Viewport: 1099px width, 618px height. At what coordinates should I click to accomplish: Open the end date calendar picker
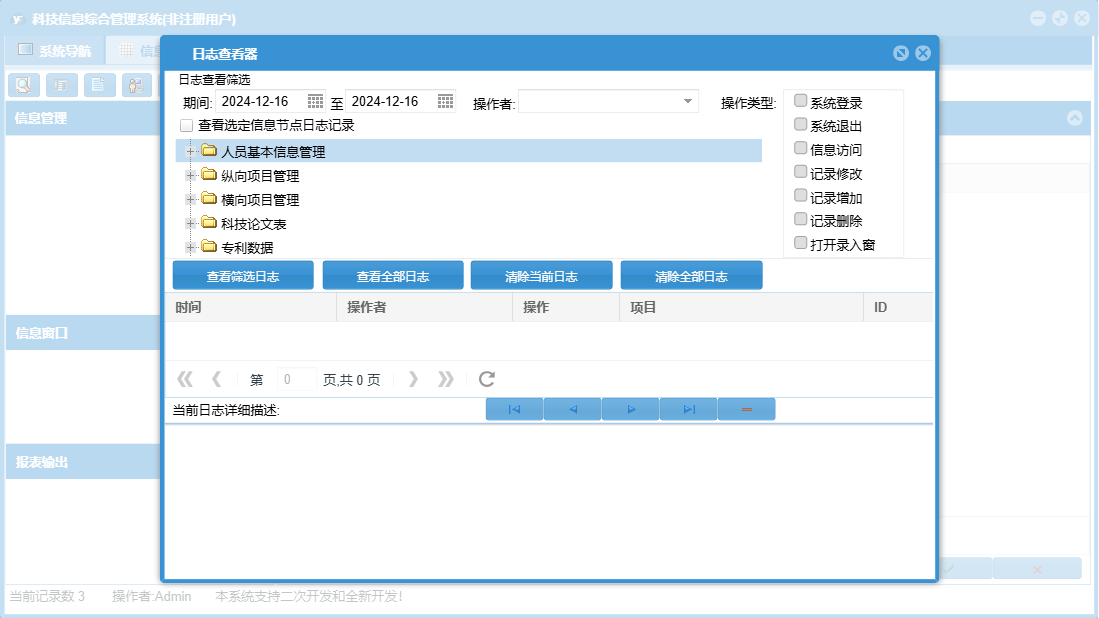pos(445,101)
